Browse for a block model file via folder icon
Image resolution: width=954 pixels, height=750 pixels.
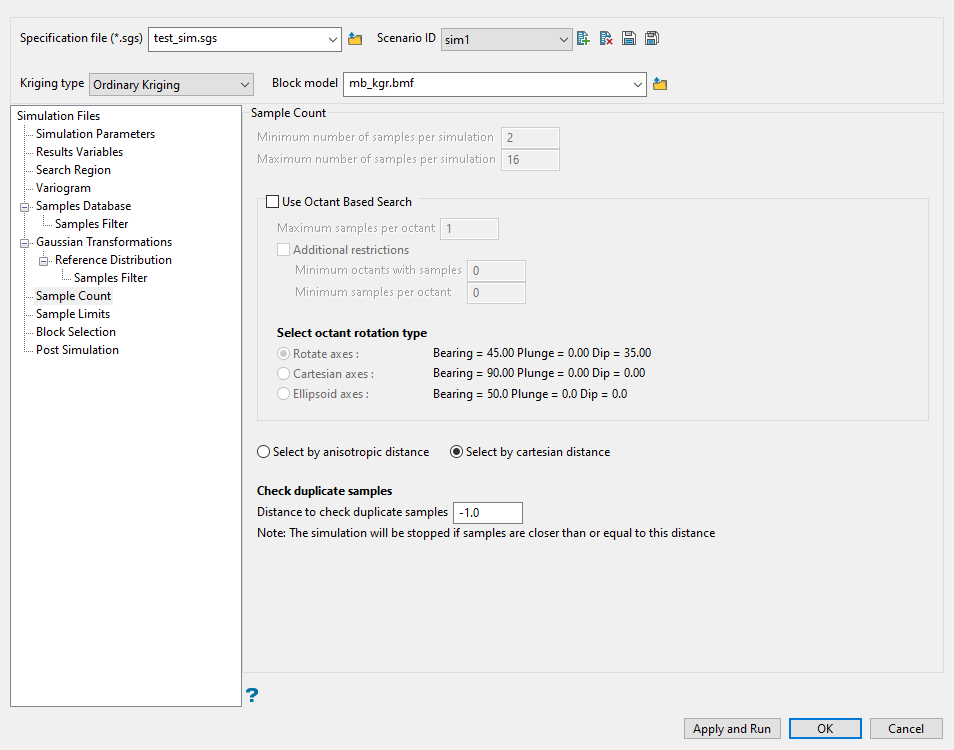660,84
